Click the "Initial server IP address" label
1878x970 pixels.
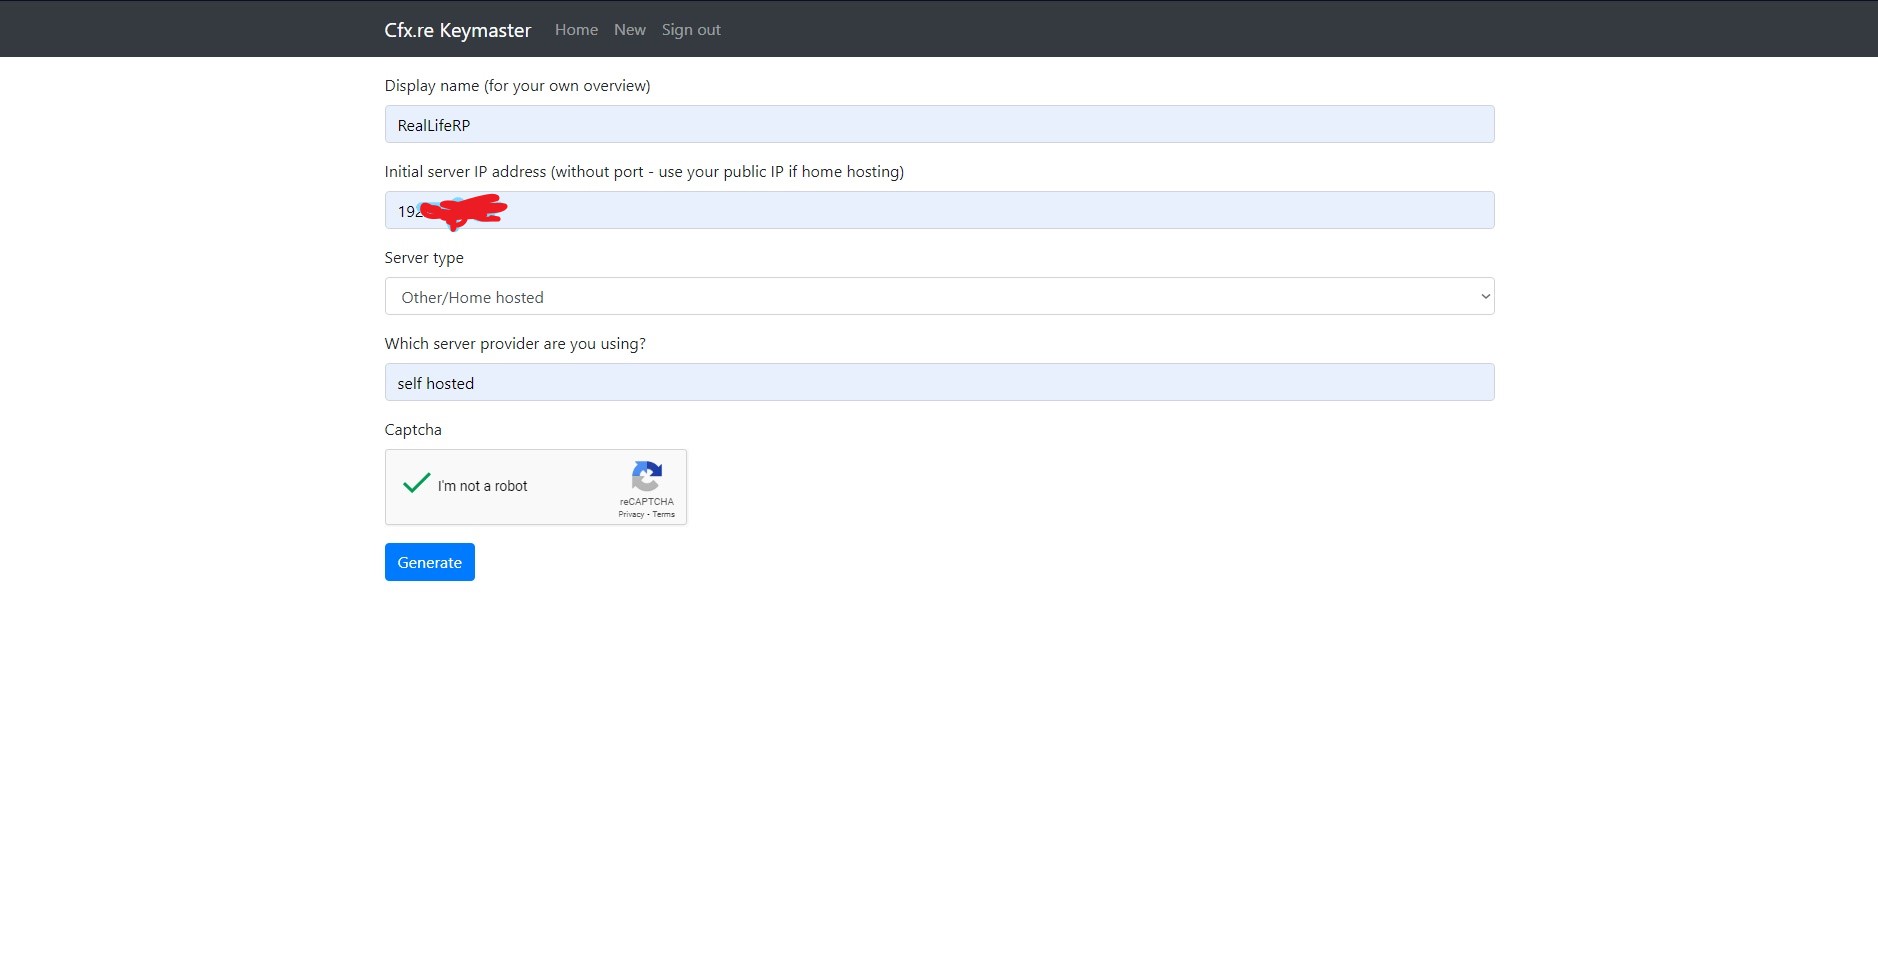(x=643, y=172)
